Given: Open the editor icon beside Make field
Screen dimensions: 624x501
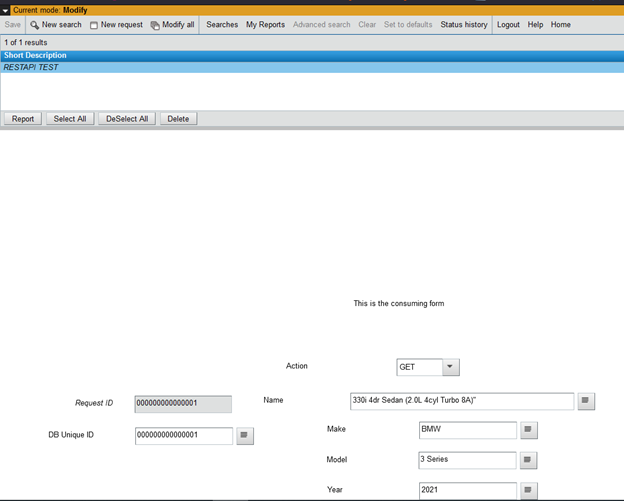Looking at the screenshot, I should 528,430.
